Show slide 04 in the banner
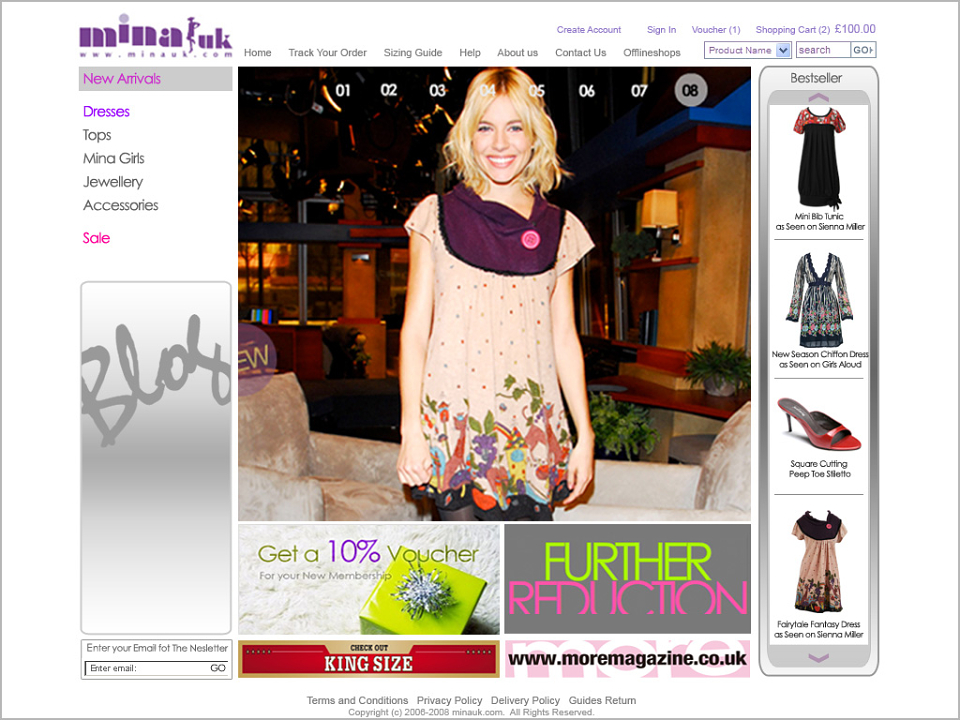The width and height of the screenshot is (960, 720). tap(488, 91)
